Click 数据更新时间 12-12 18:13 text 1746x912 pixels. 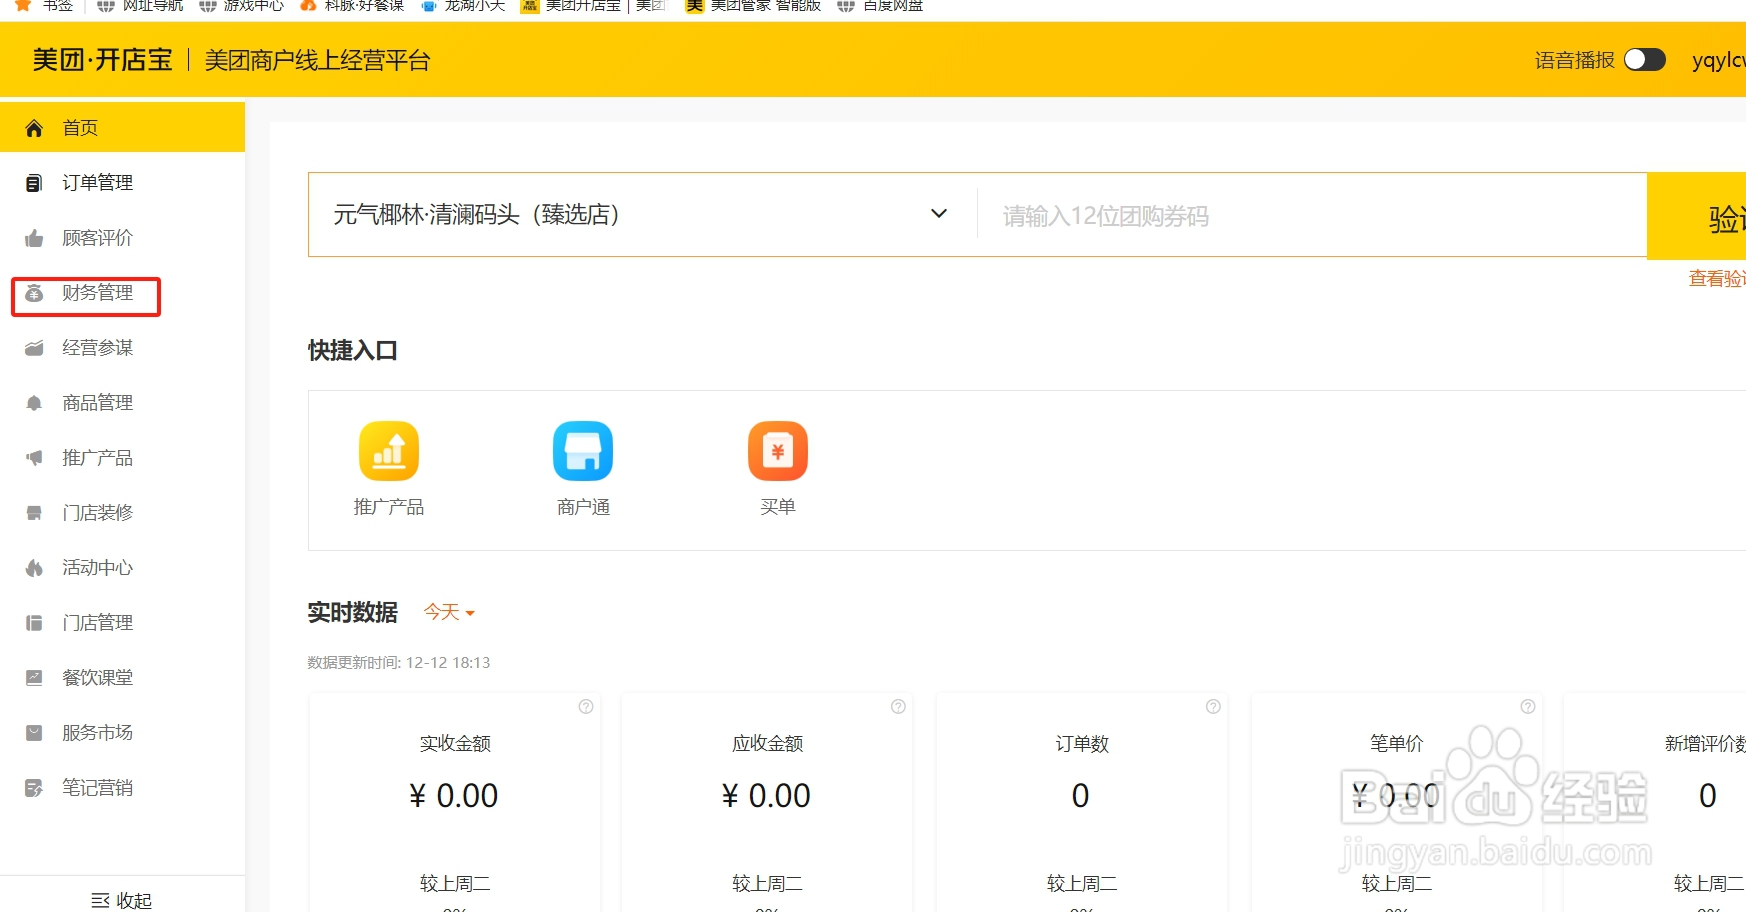[399, 663]
